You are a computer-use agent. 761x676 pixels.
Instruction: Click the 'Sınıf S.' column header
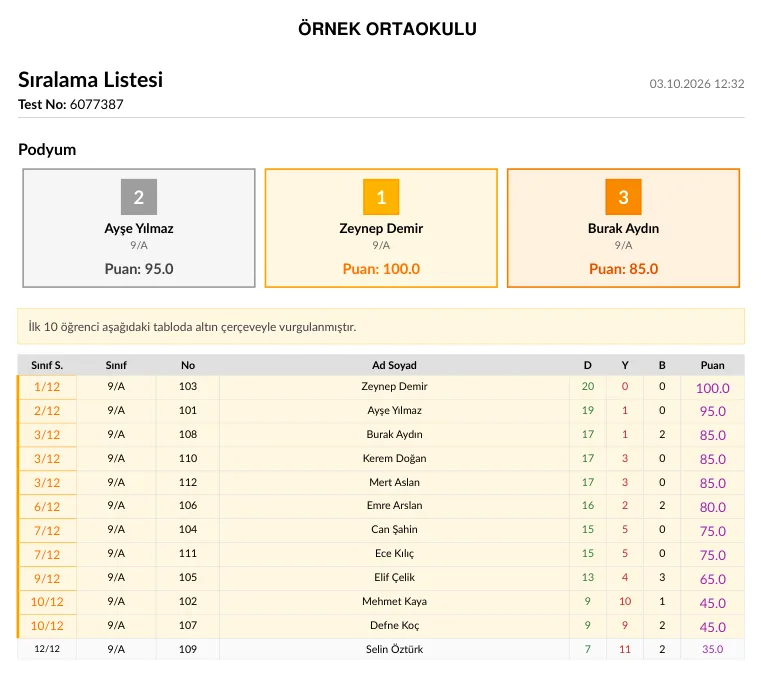pos(47,365)
